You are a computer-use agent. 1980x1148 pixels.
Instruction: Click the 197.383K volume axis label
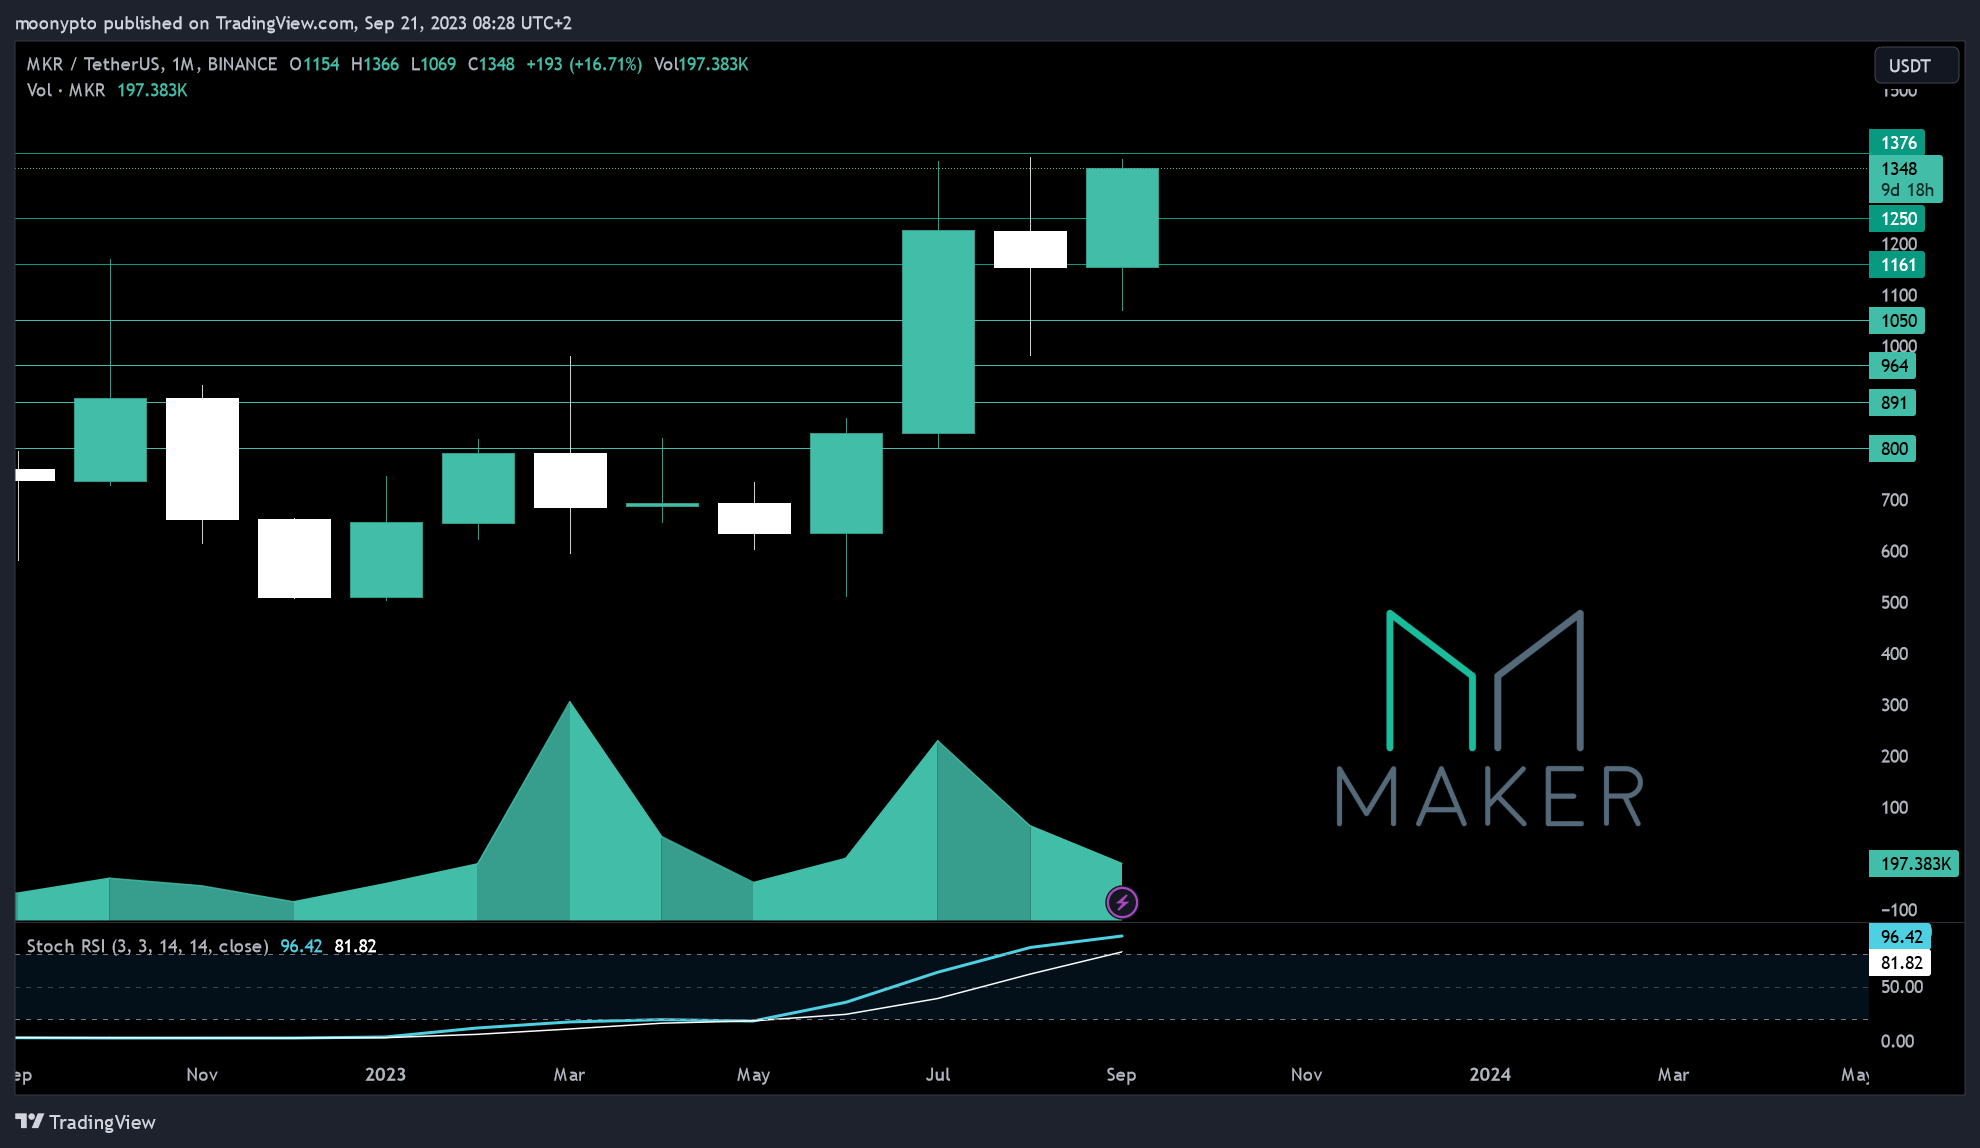1914,864
